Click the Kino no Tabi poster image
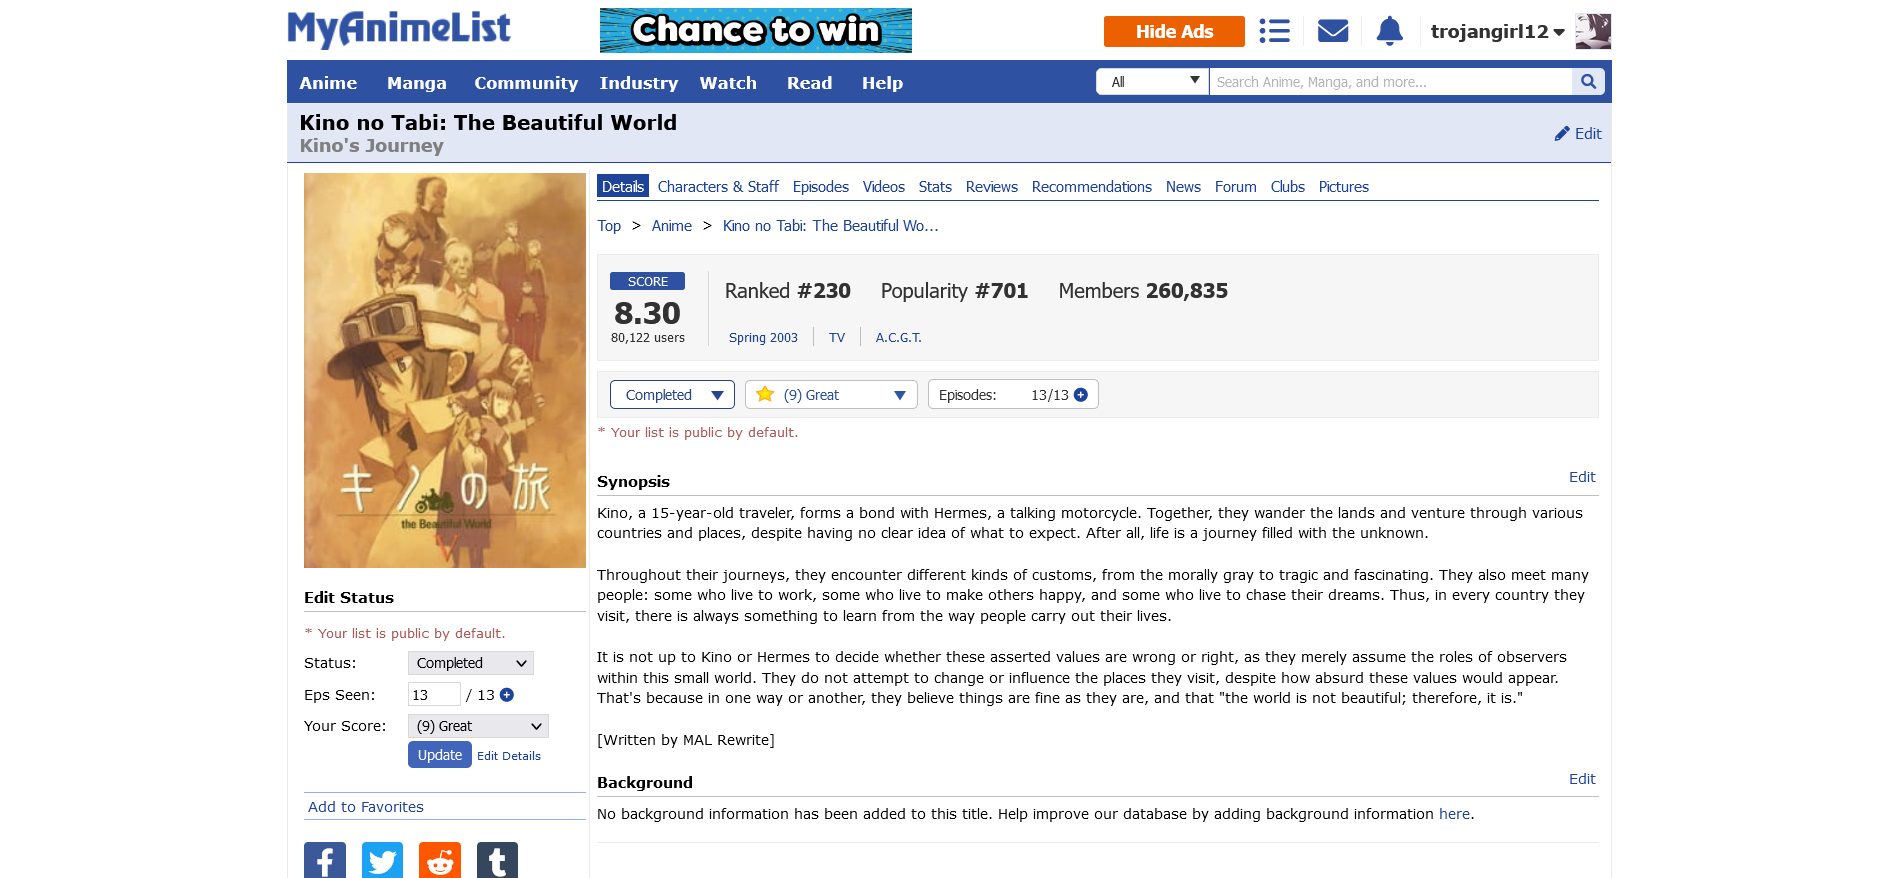Screen dimensions: 1898x878 (445, 370)
